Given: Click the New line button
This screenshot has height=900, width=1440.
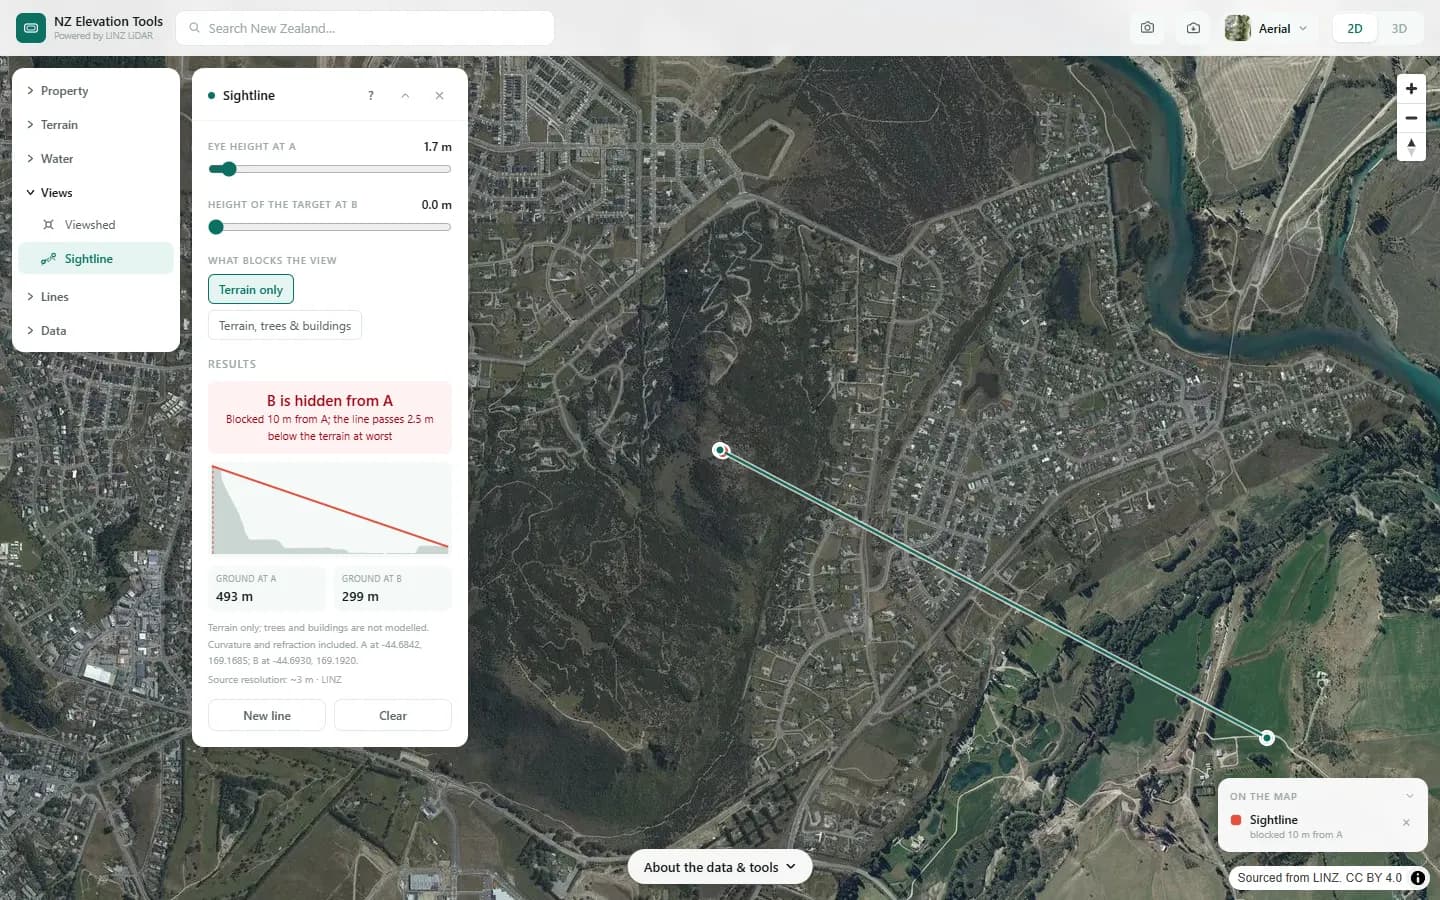Looking at the screenshot, I should coord(267,716).
